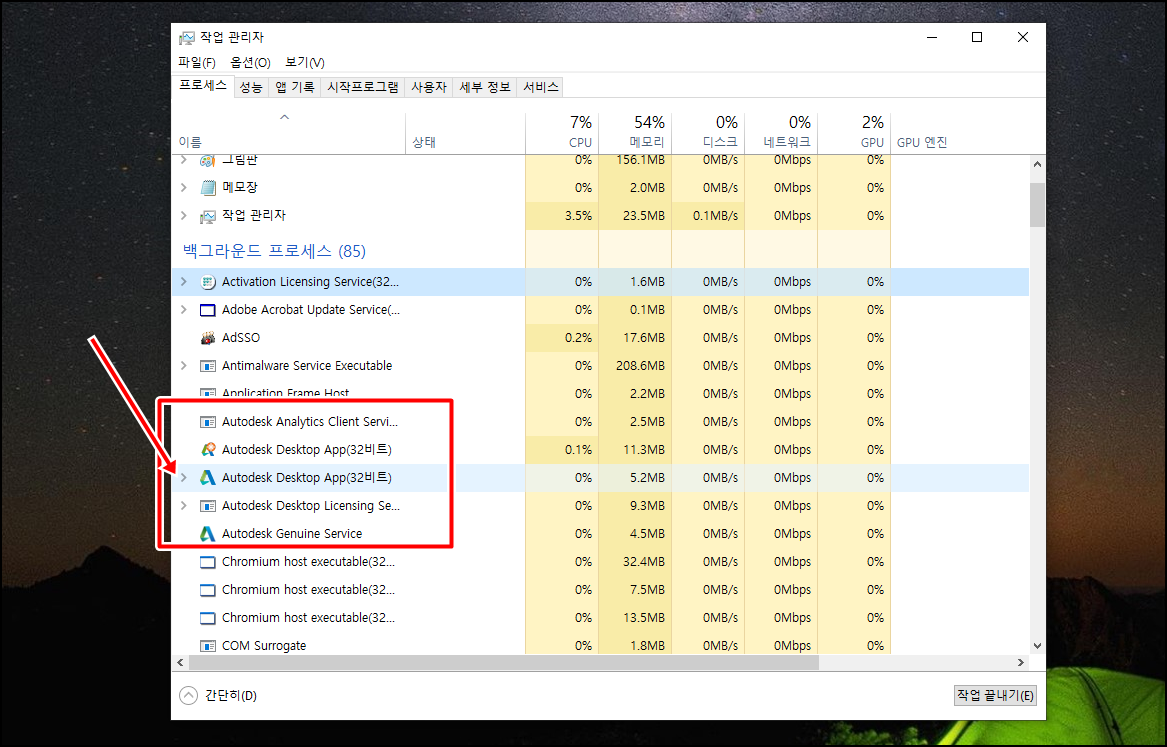Click icon of Chromium host executable using 13.5MB
Image resolution: width=1167 pixels, height=747 pixels.
[208, 618]
